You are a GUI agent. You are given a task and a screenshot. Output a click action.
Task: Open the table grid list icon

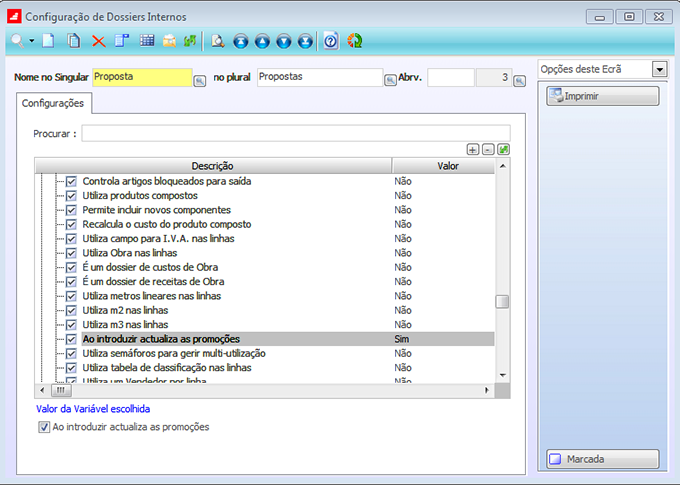[147, 41]
